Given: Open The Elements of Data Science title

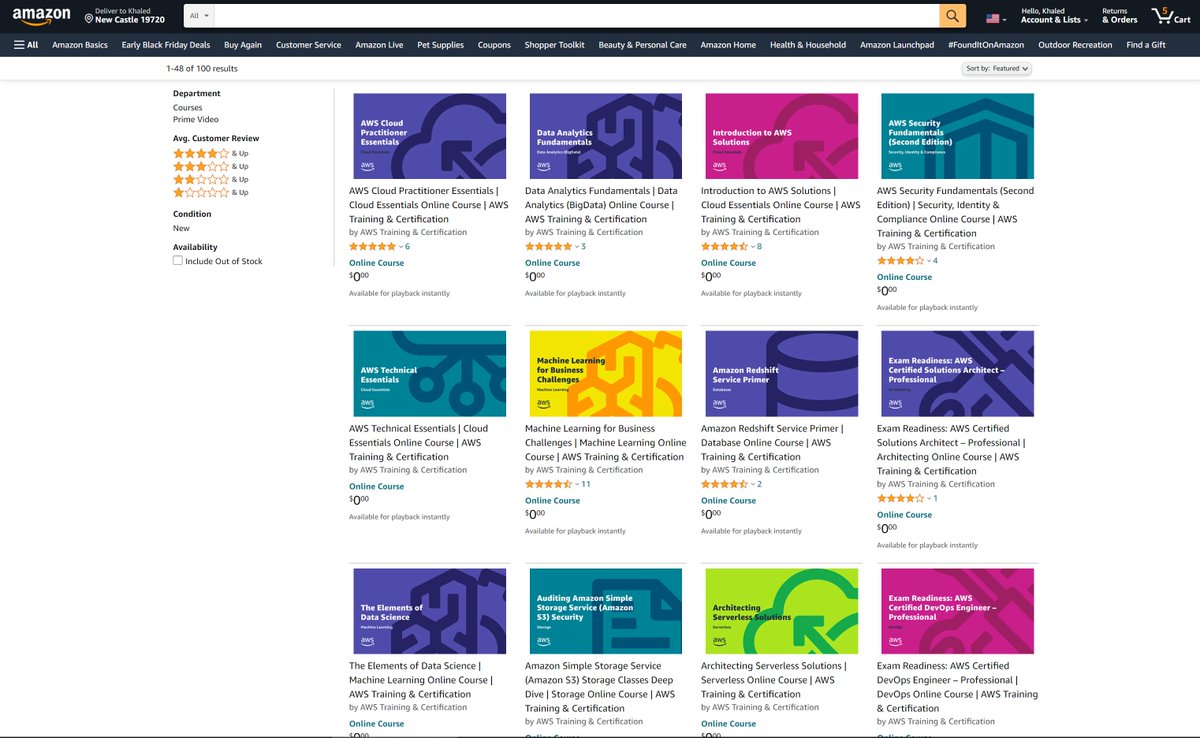Looking at the screenshot, I should click(419, 680).
